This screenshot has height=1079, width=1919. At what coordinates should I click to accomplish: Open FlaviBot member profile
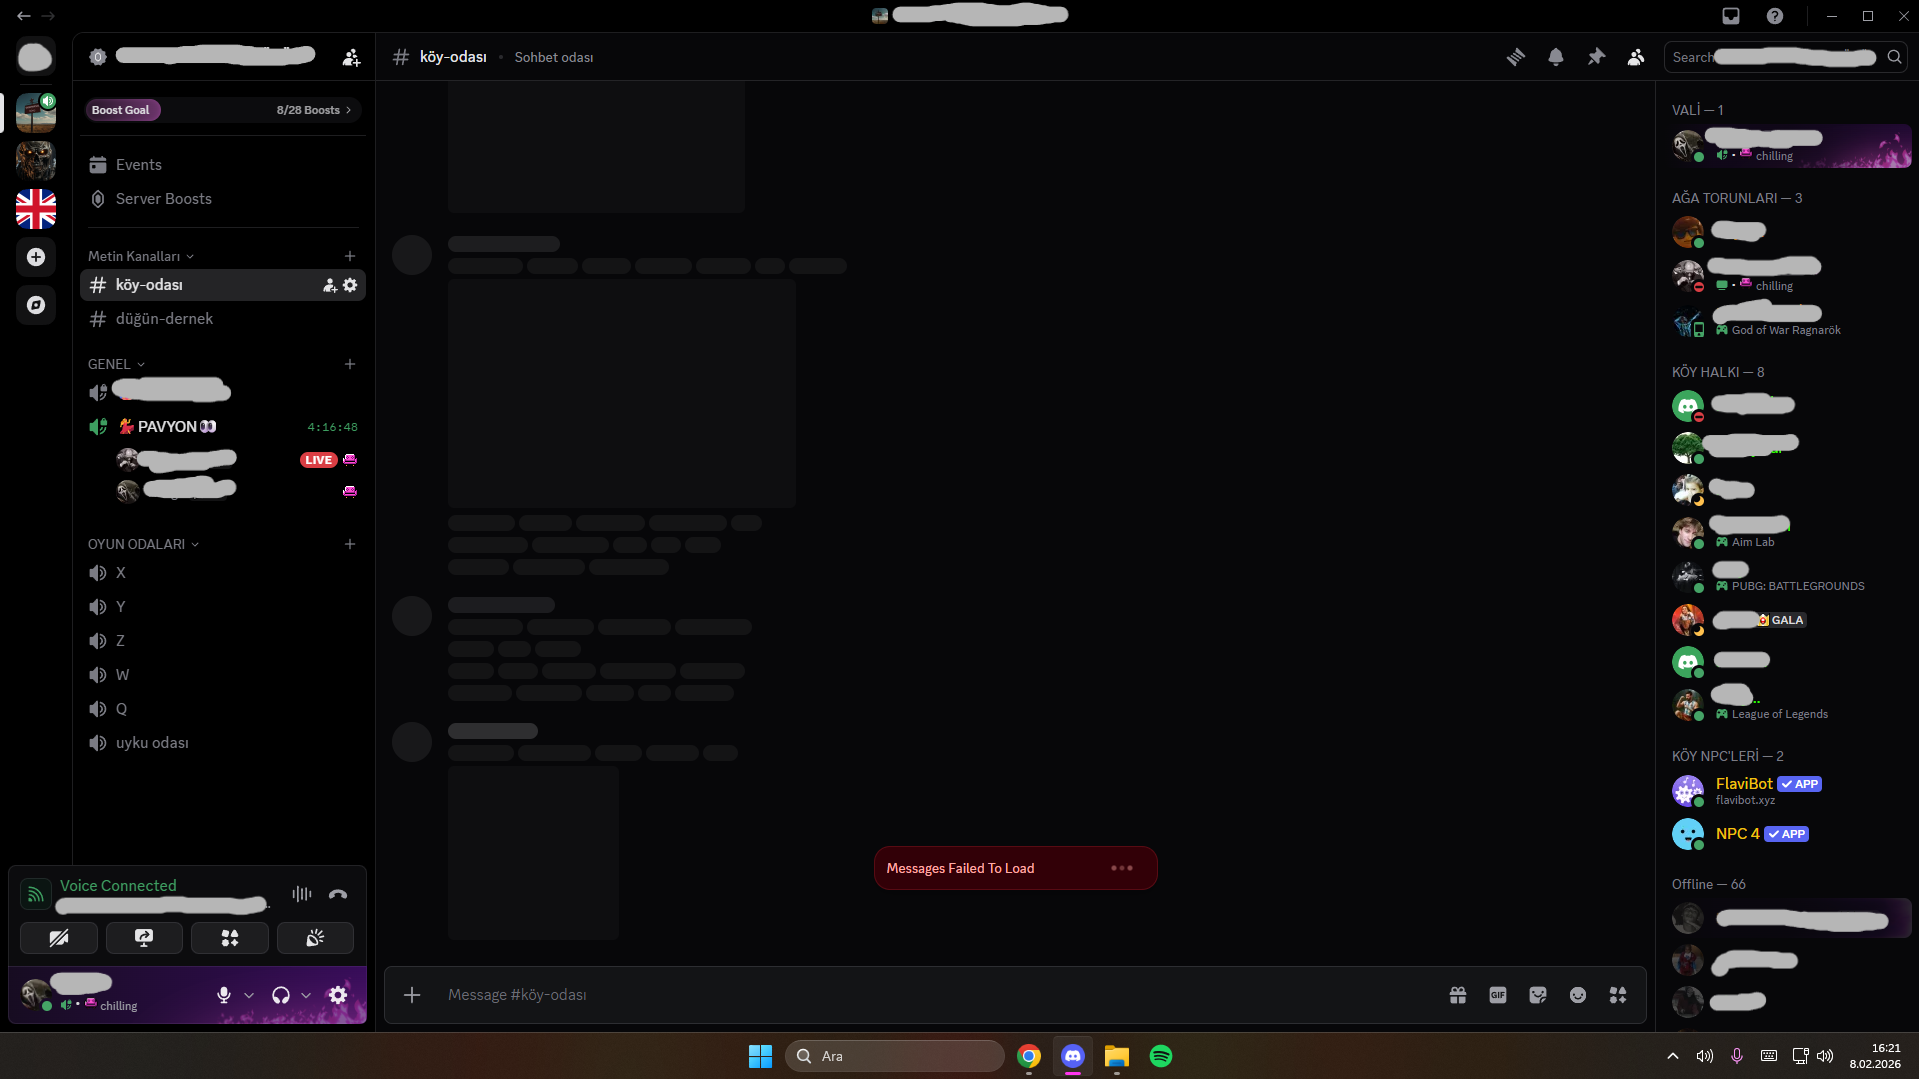[1790, 790]
